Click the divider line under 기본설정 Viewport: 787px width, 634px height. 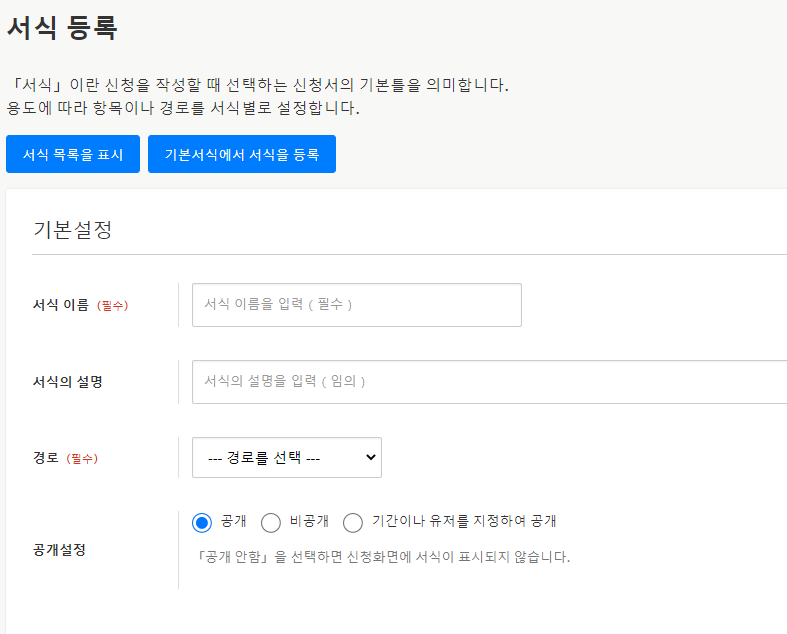(400, 254)
